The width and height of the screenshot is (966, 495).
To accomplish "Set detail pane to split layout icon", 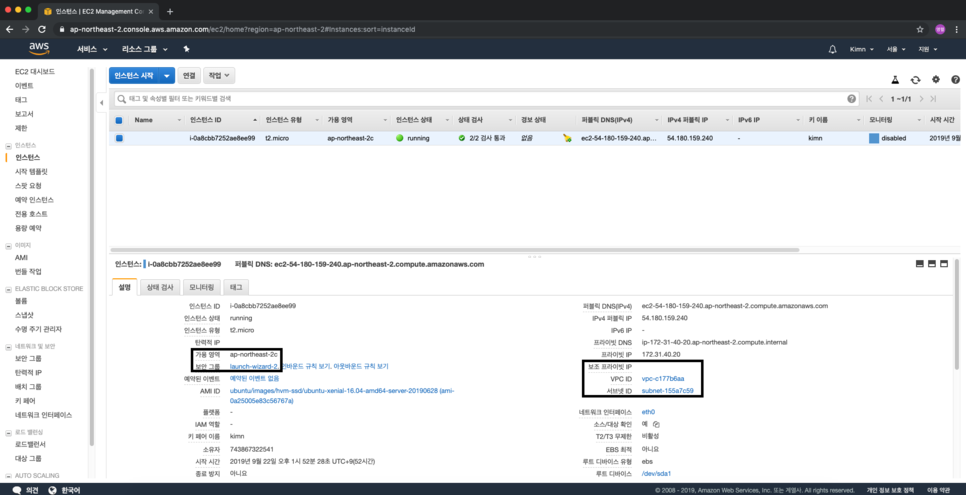I will tap(932, 264).
